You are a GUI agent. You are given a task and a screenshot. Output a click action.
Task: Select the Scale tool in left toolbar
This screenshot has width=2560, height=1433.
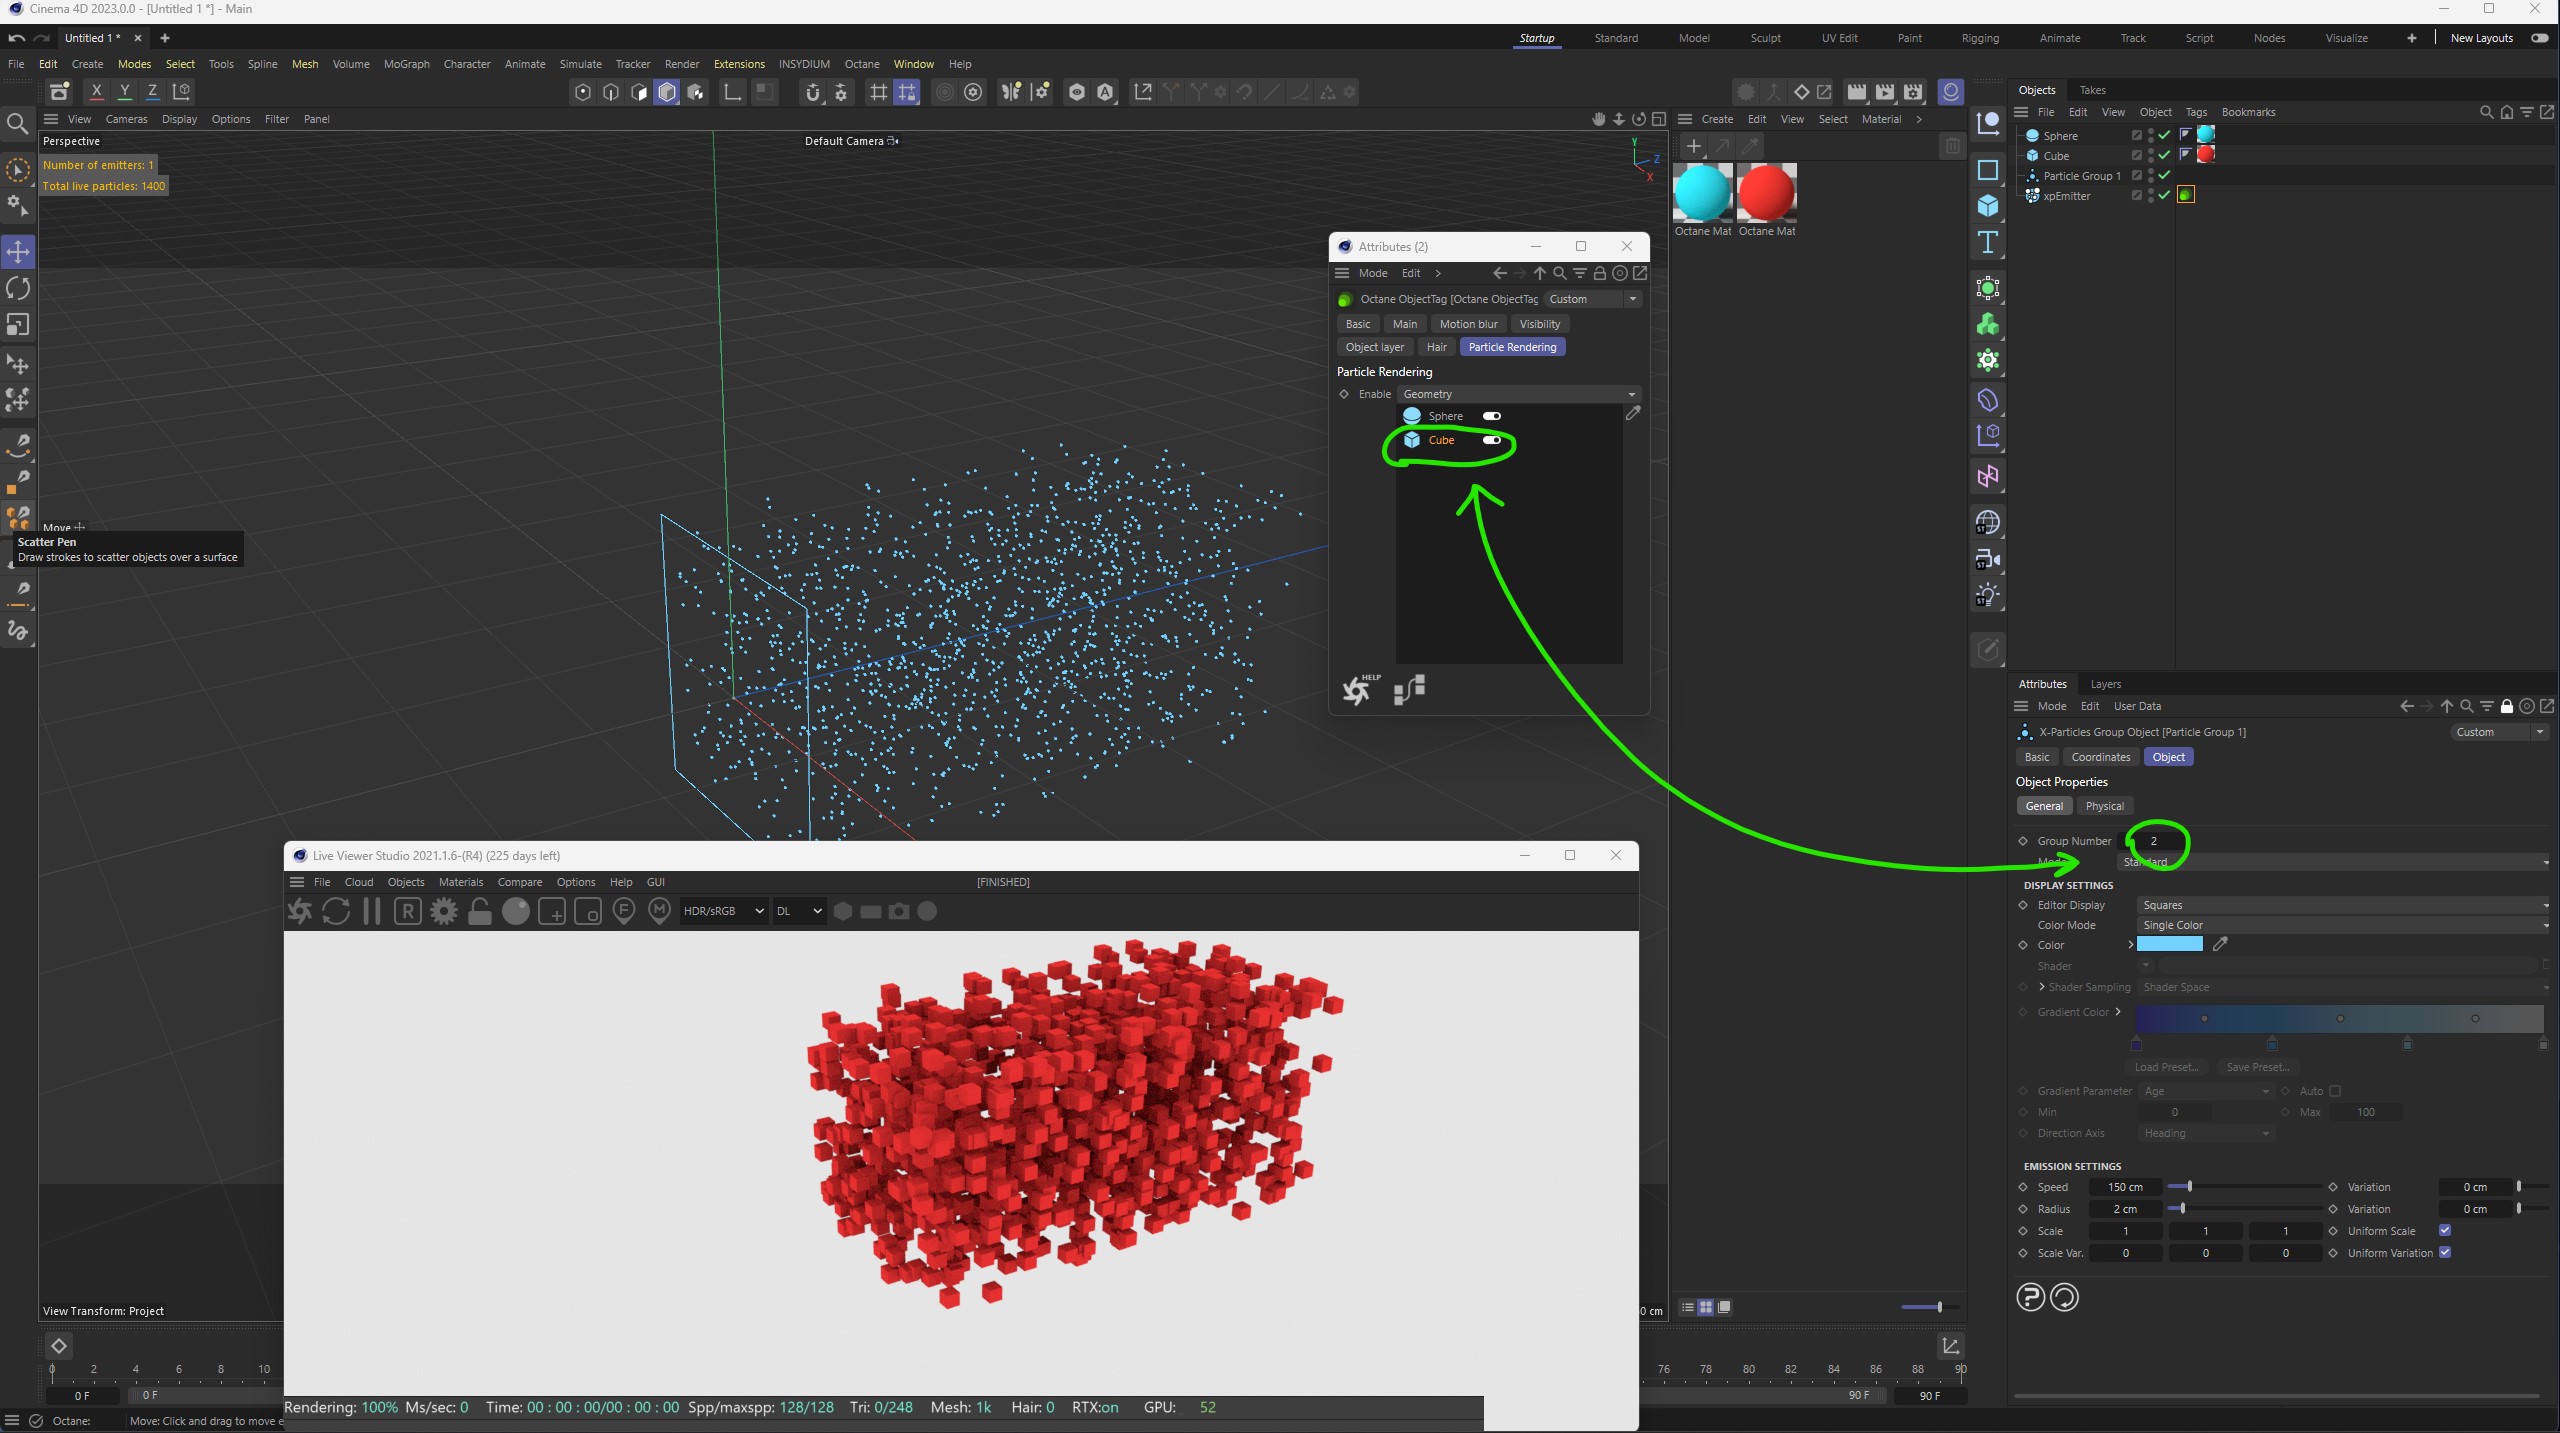18,325
